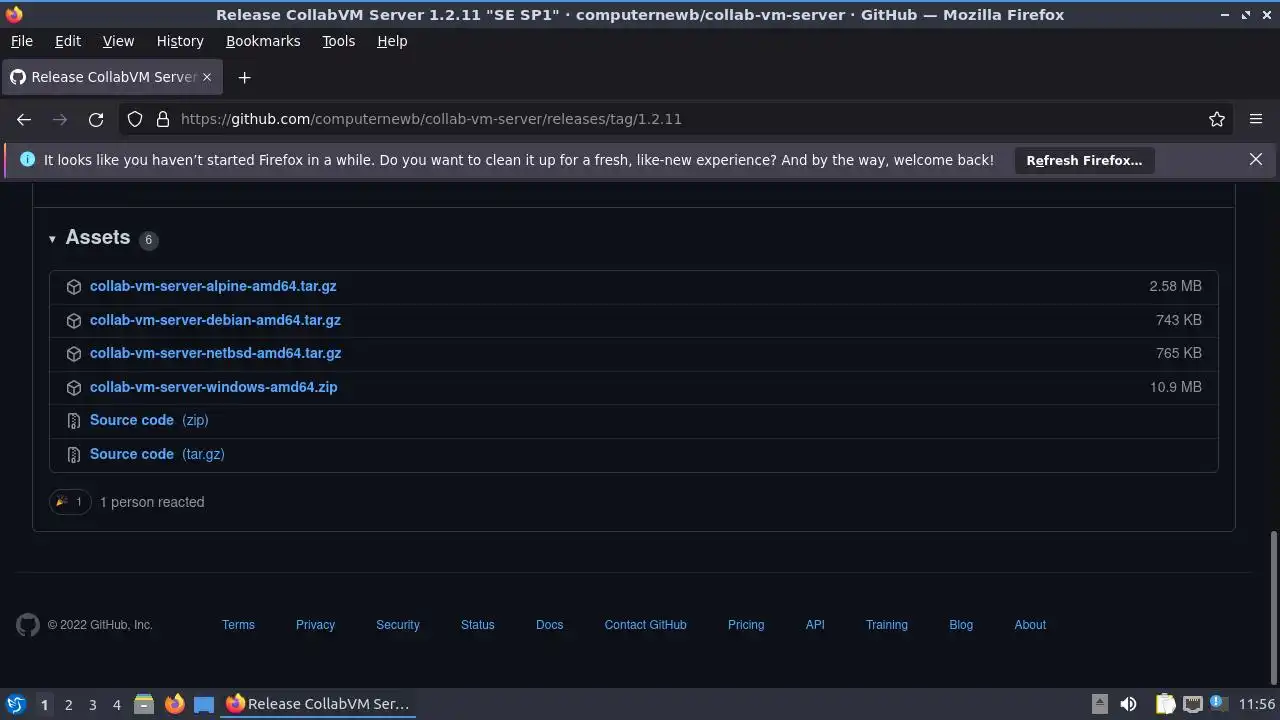Open the Terms footer link

(238, 625)
